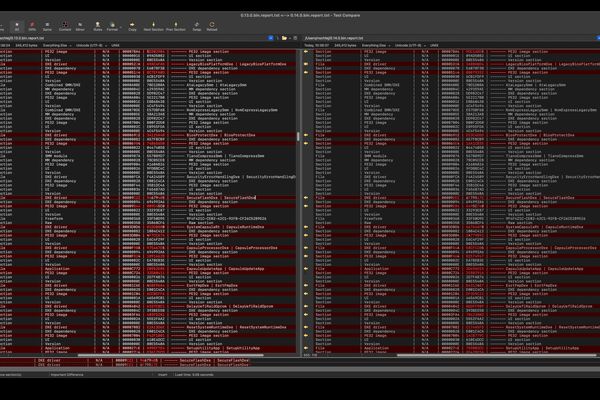Click left pane UNIX line ending label
This screenshot has width=600, height=400.
tap(115, 45)
